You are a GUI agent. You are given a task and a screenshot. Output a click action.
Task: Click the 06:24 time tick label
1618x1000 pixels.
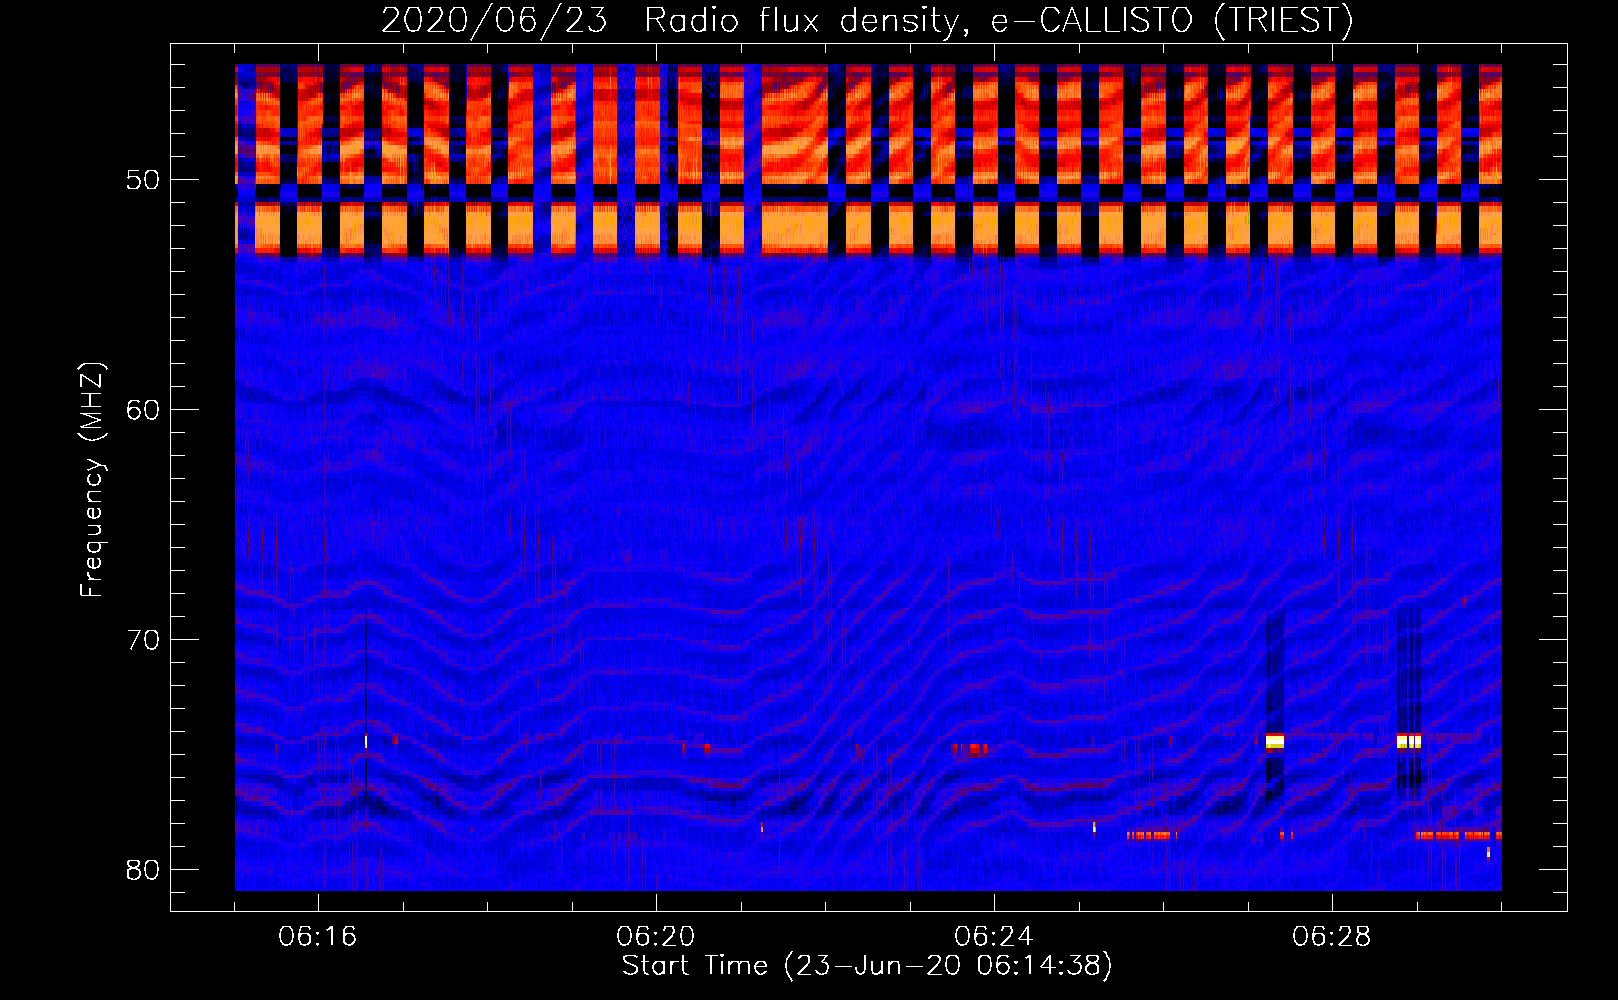click(994, 937)
